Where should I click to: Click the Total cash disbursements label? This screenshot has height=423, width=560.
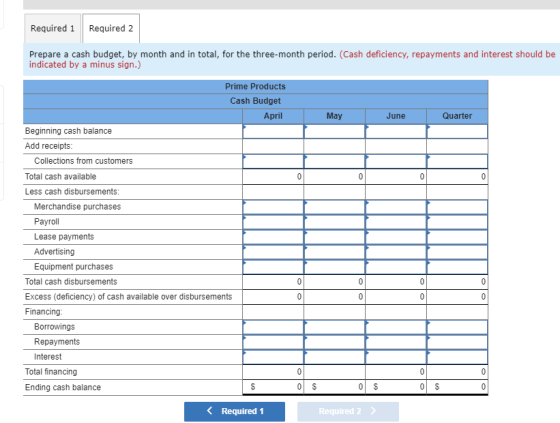(x=71, y=282)
